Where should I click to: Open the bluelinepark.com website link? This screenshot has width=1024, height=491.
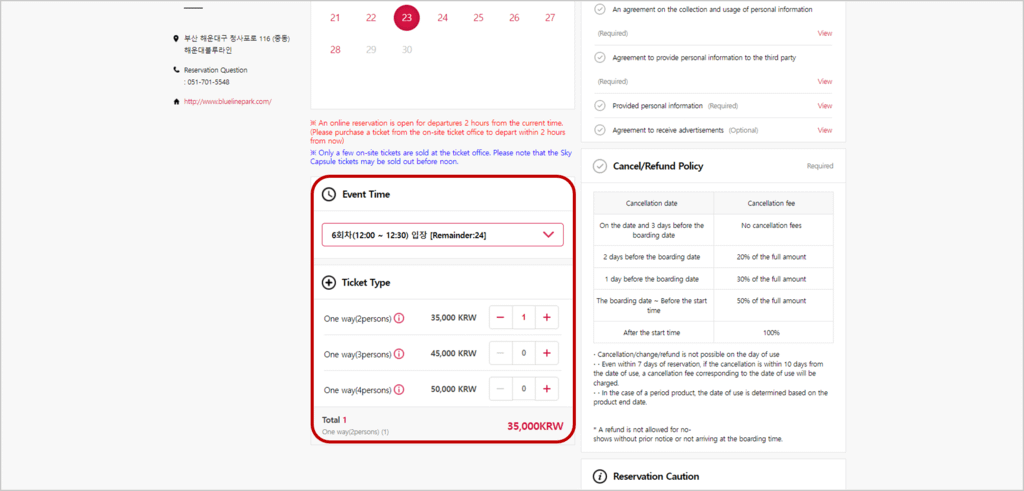click(x=227, y=102)
